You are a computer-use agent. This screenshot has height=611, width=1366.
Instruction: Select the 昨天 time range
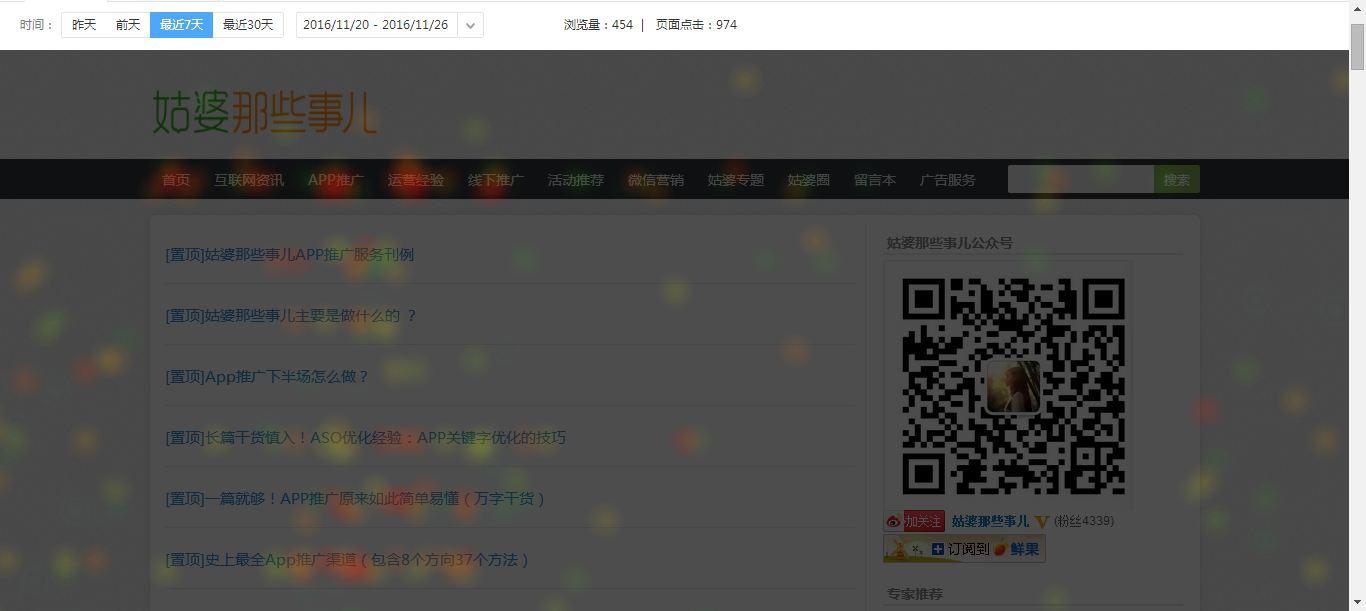[x=84, y=25]
